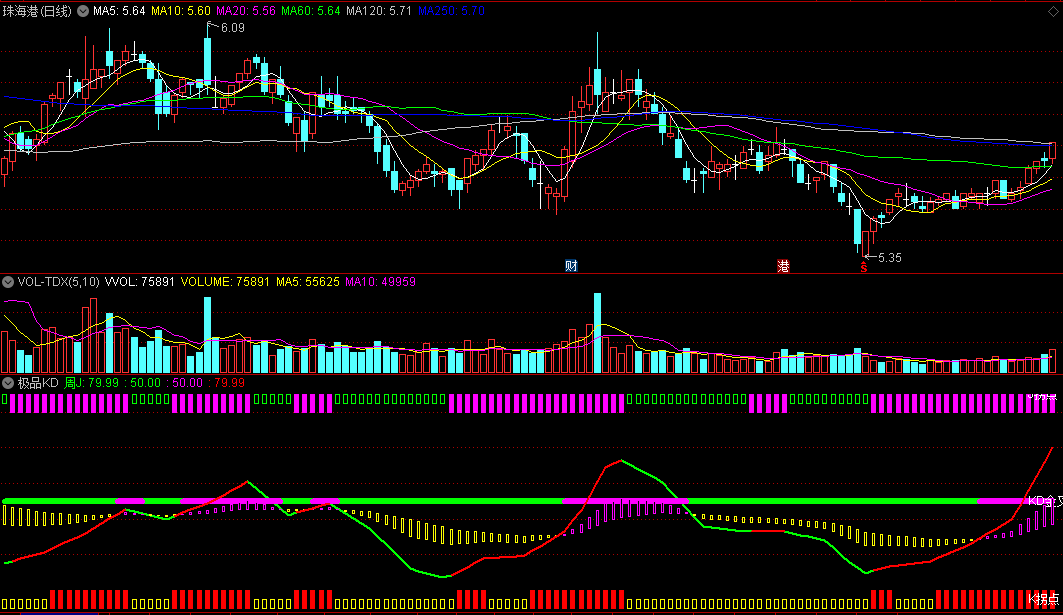Click the MA20: 5.56 label
The image size is (1063, 615).
pos(245,11)
